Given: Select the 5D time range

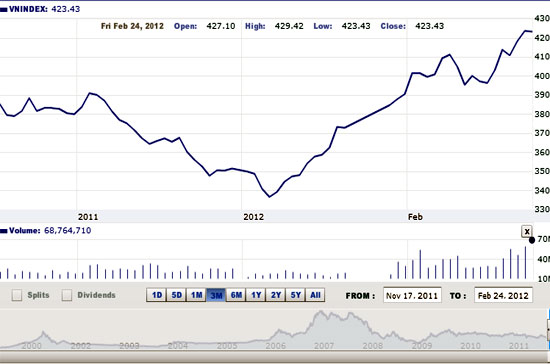Looking at the screenshot, I should 176,295.
